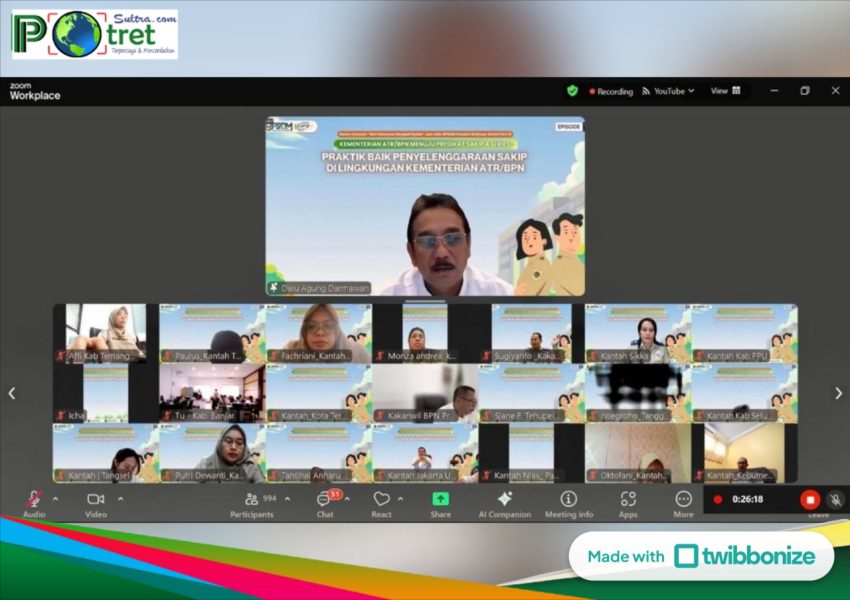Open the YouTube livestream dropdown

click(x=668, y=91)
